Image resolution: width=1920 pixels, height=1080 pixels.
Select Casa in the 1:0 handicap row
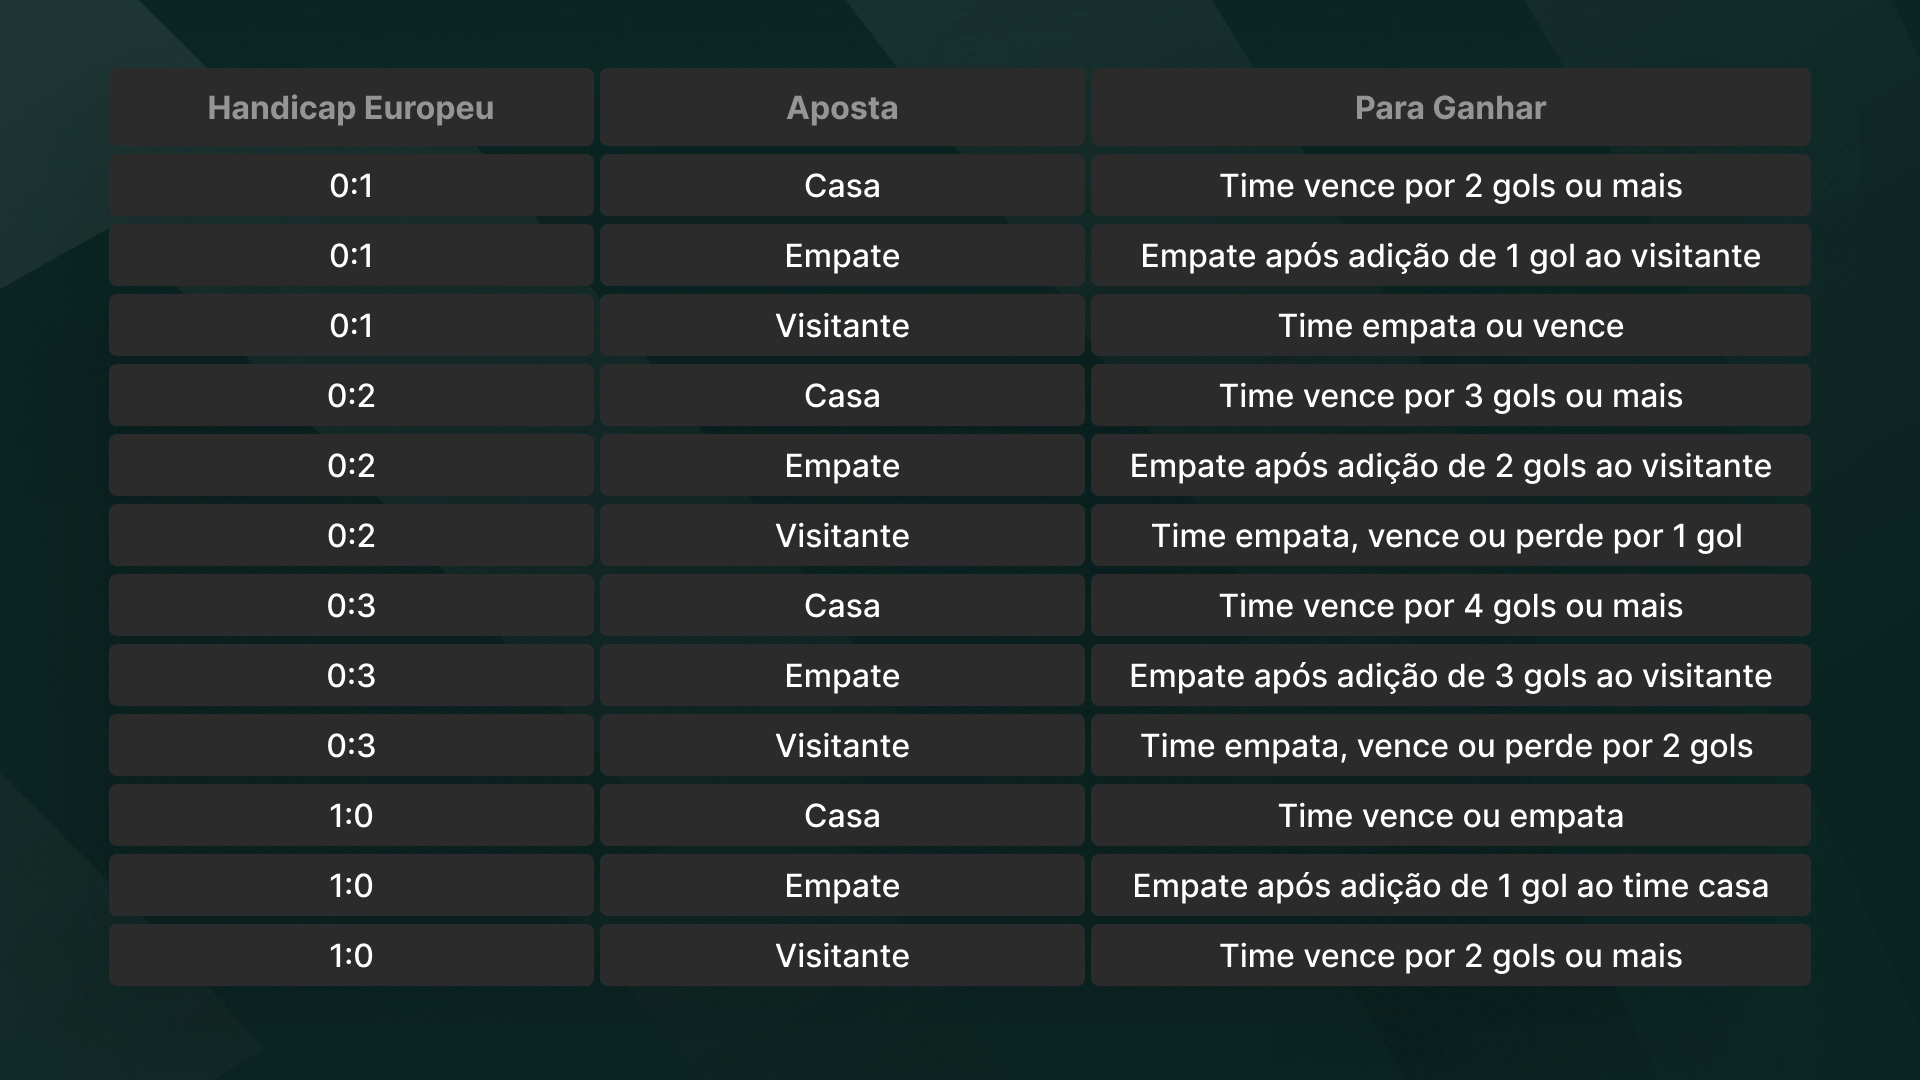point(842,816)
